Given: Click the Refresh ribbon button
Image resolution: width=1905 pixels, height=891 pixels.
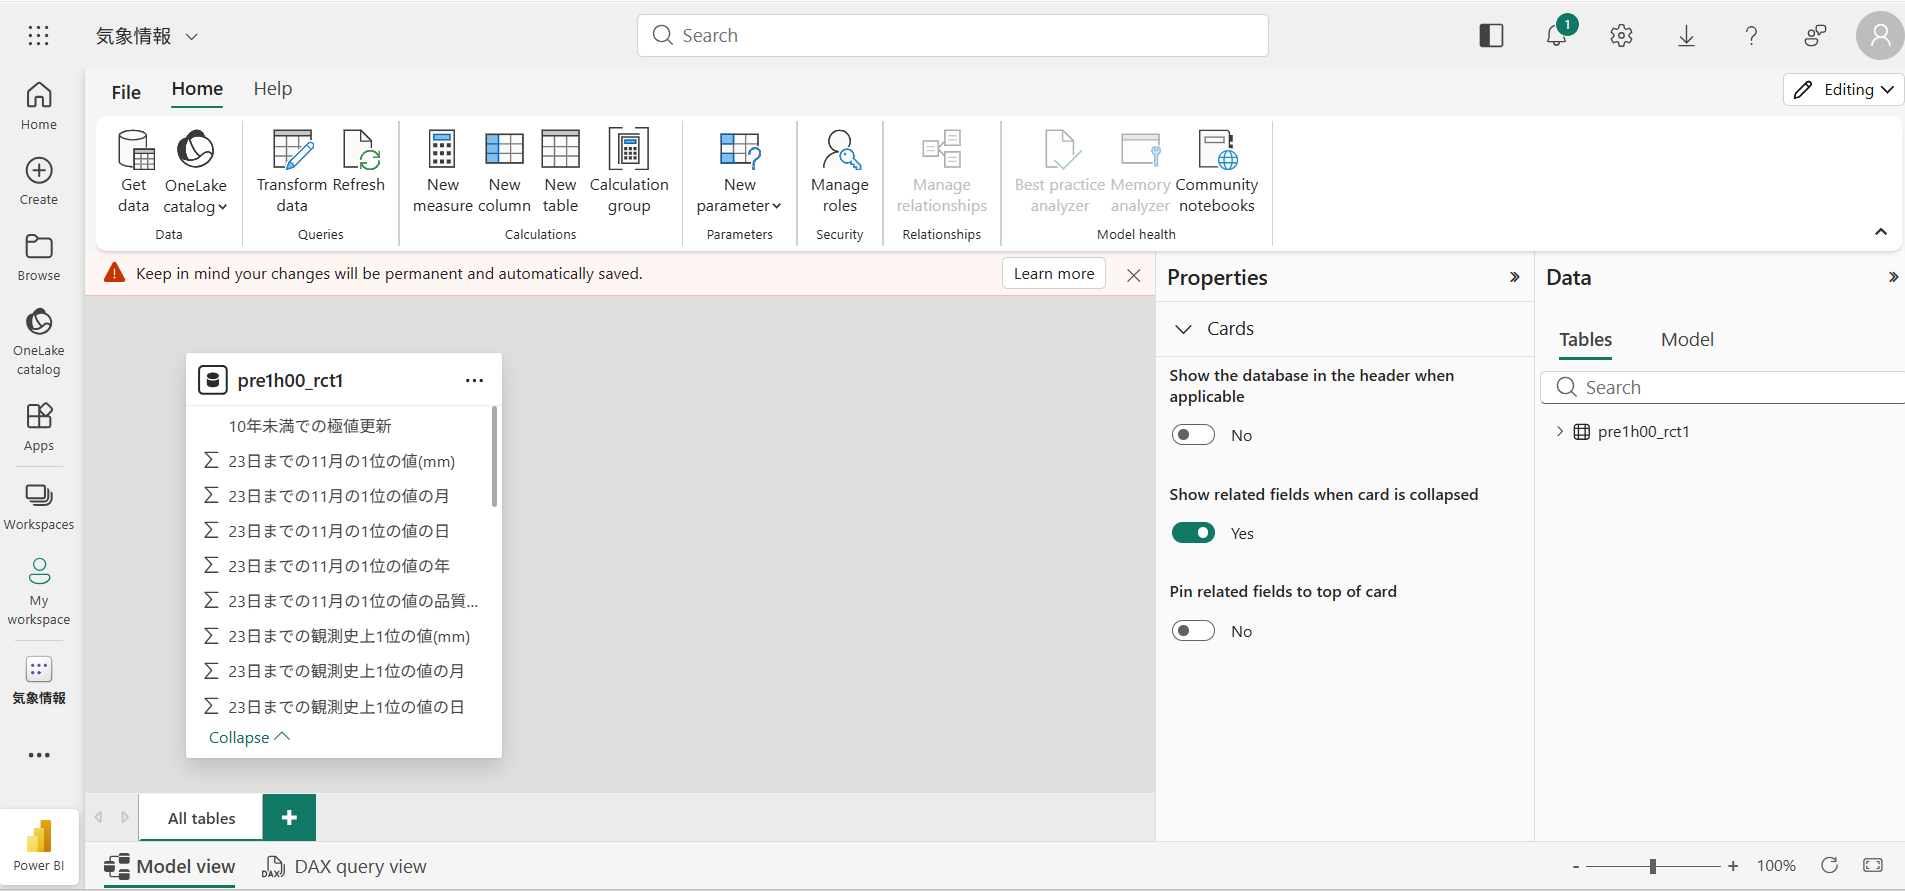Looking at the screenshot, I should [x=358, y=161].
